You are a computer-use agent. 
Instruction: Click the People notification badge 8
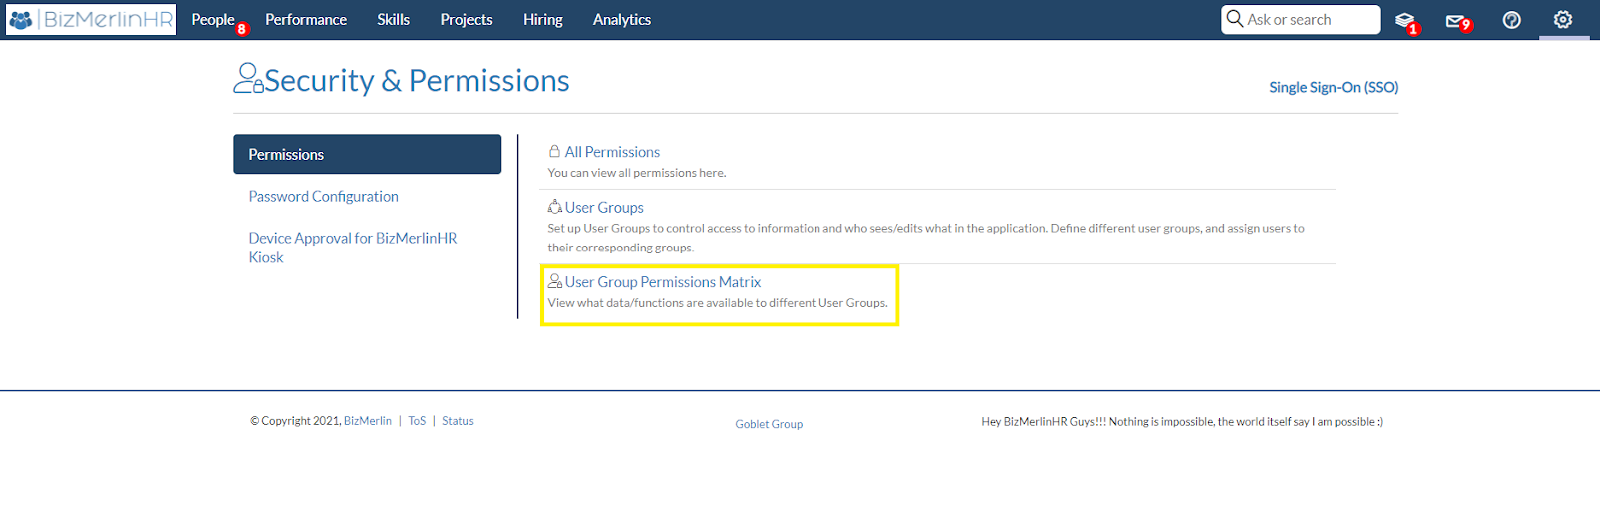[x=241, y=29]
